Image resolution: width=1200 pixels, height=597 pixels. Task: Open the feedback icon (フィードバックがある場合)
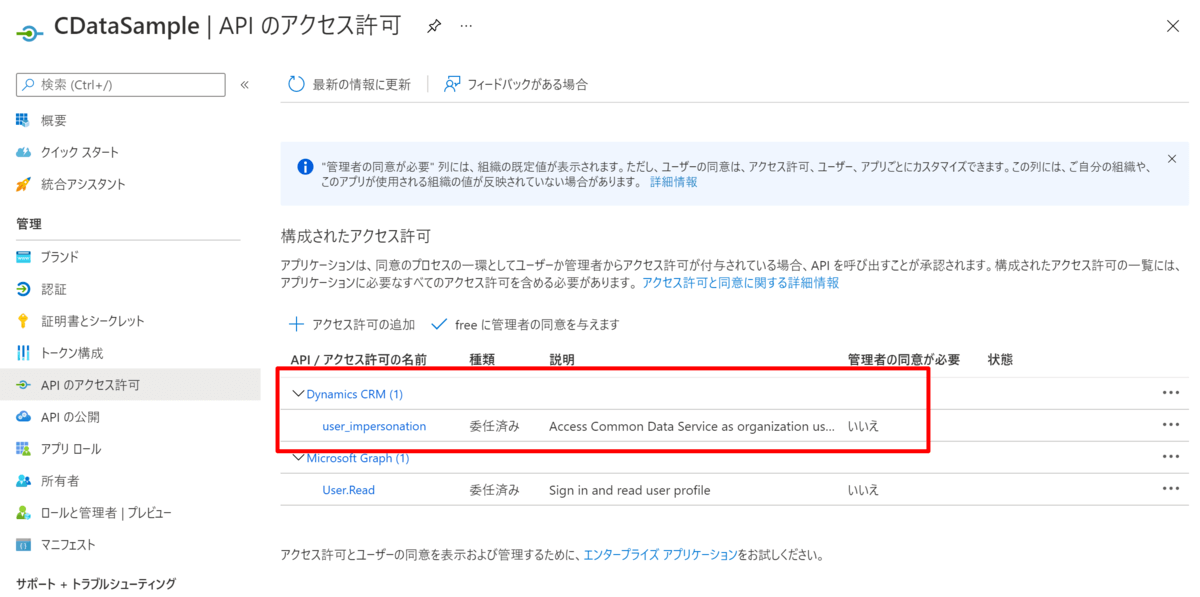point(453,85)
